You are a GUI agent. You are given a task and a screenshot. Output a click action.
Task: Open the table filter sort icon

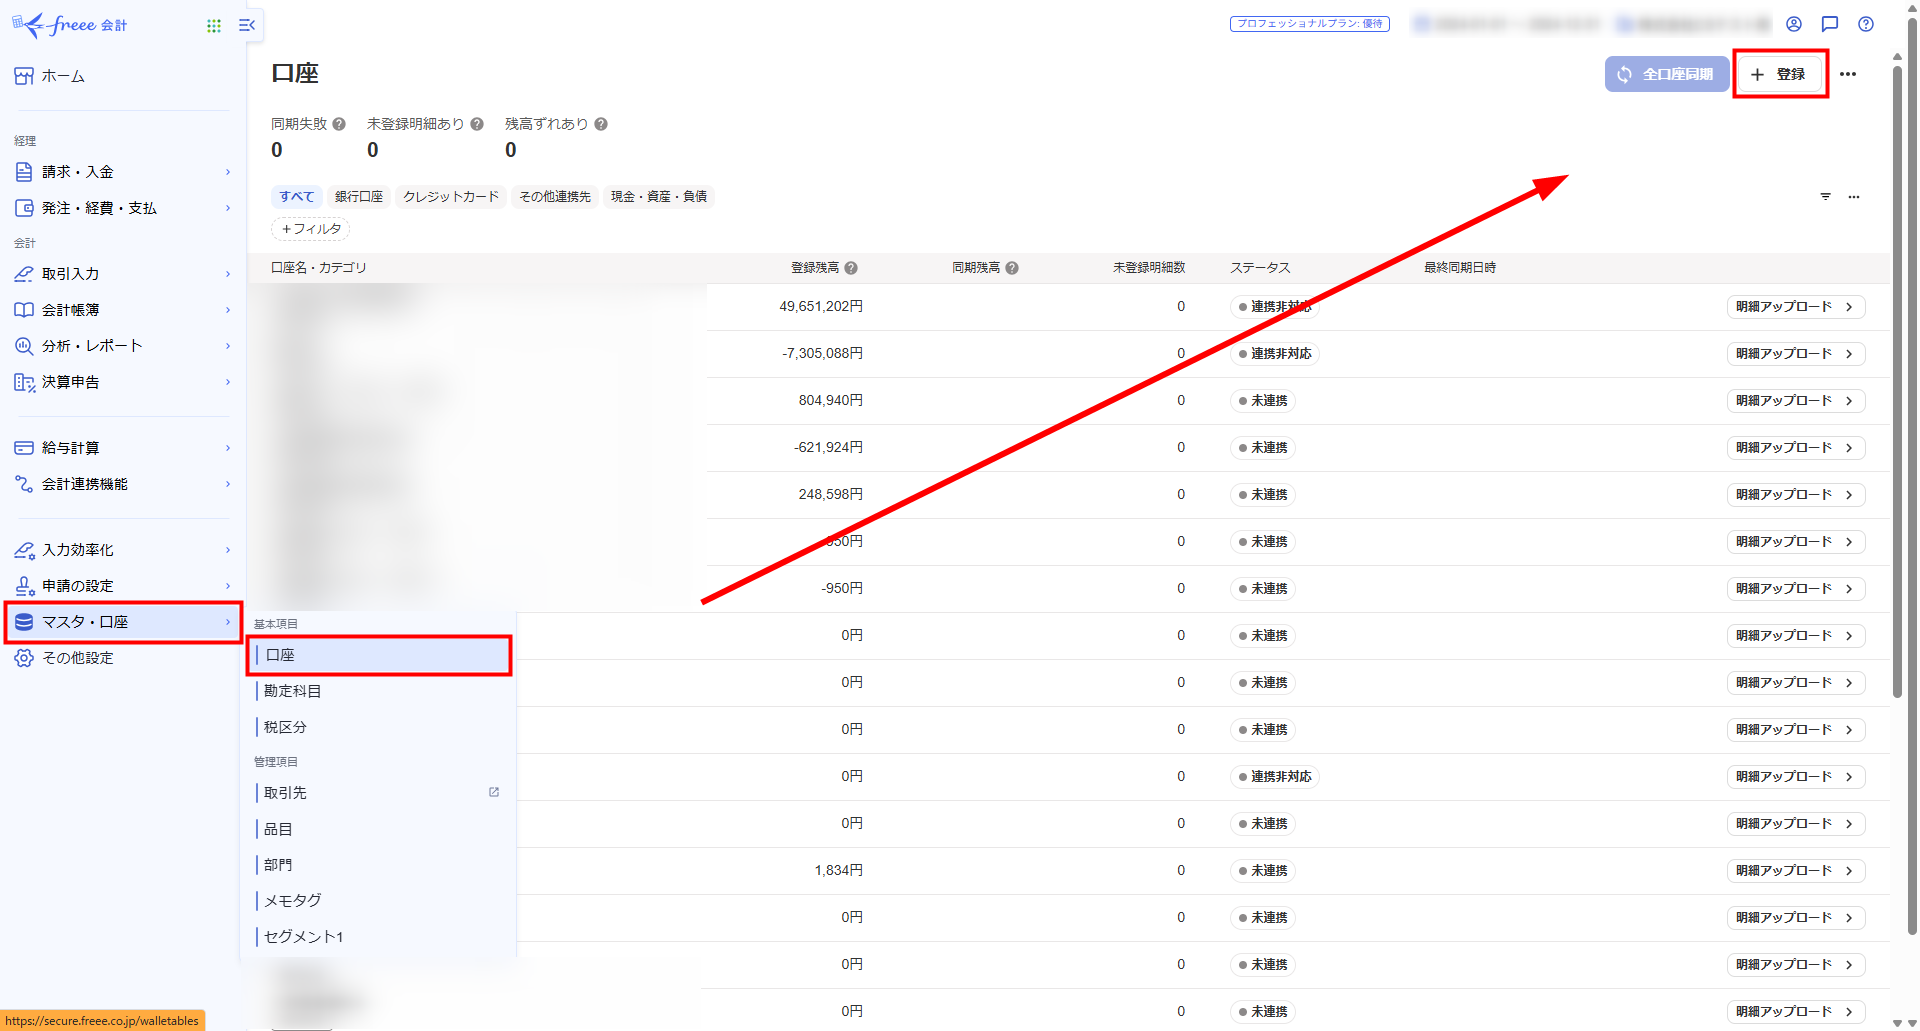pos(1825,197)
